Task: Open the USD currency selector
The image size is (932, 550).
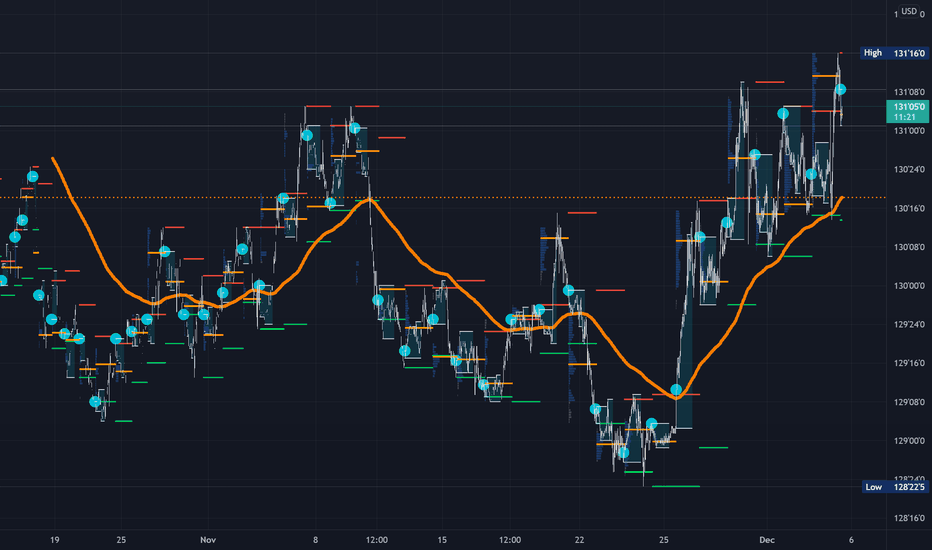Action: tap(909, 11)
